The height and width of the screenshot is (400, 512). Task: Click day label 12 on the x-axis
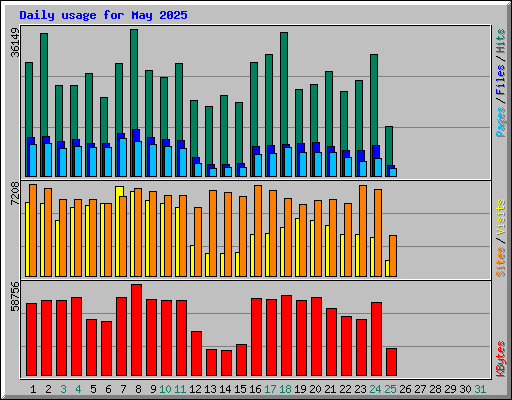click(x=195, y=389)
